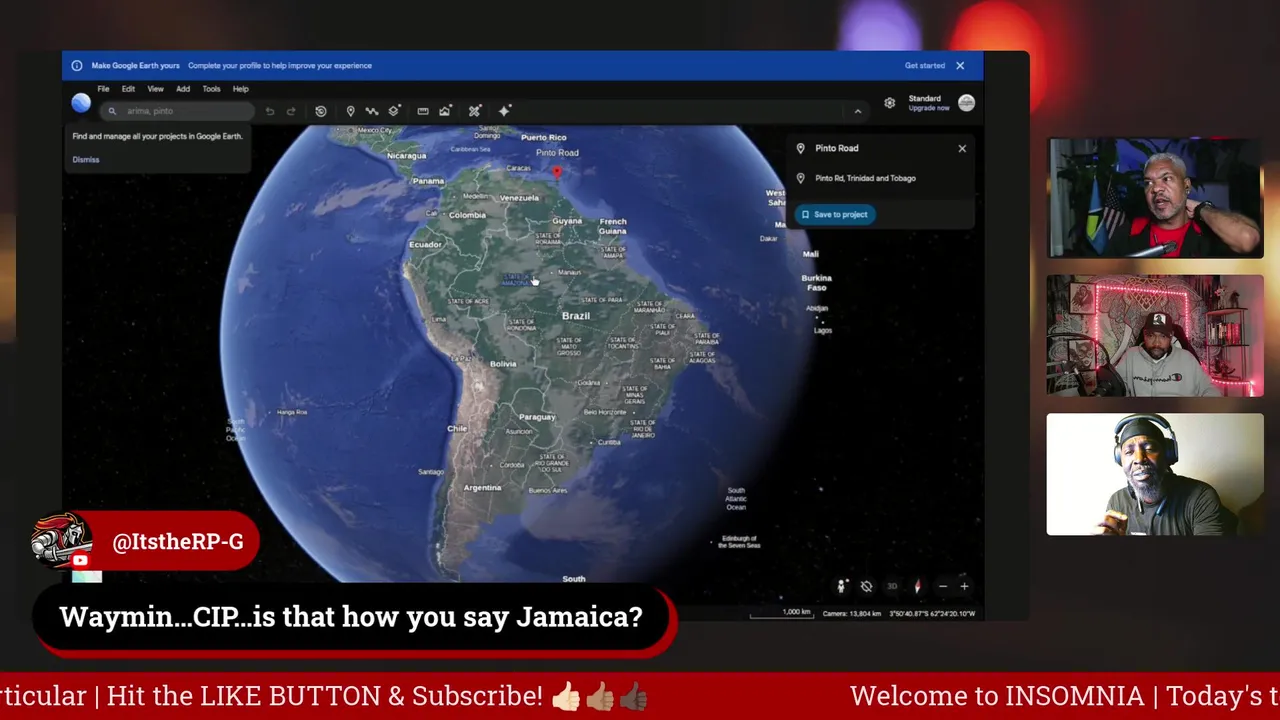
Task: Close the blue profile banner
Action: 960,66
